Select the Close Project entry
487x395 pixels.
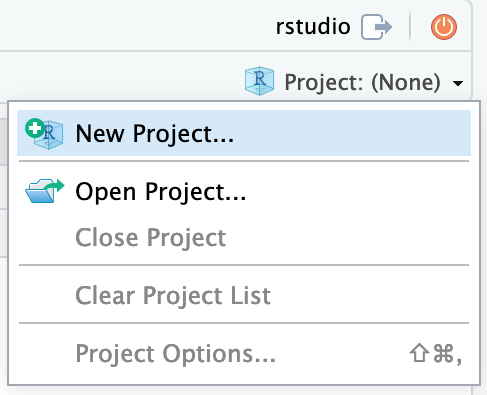point(151,238)
